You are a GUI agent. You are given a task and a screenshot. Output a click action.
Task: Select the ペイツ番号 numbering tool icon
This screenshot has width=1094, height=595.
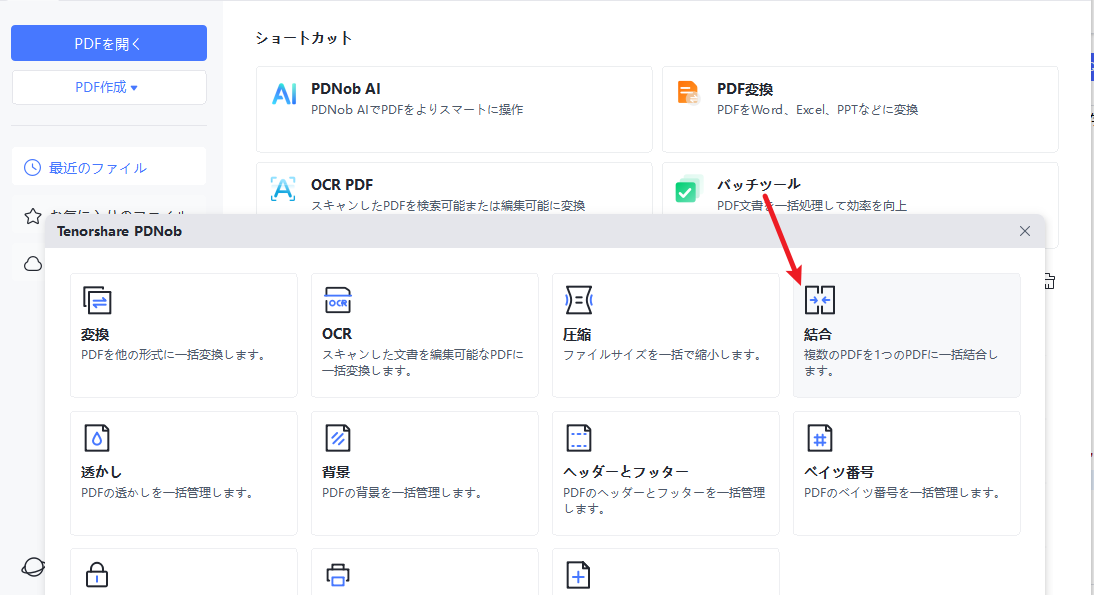coord(820,437)
